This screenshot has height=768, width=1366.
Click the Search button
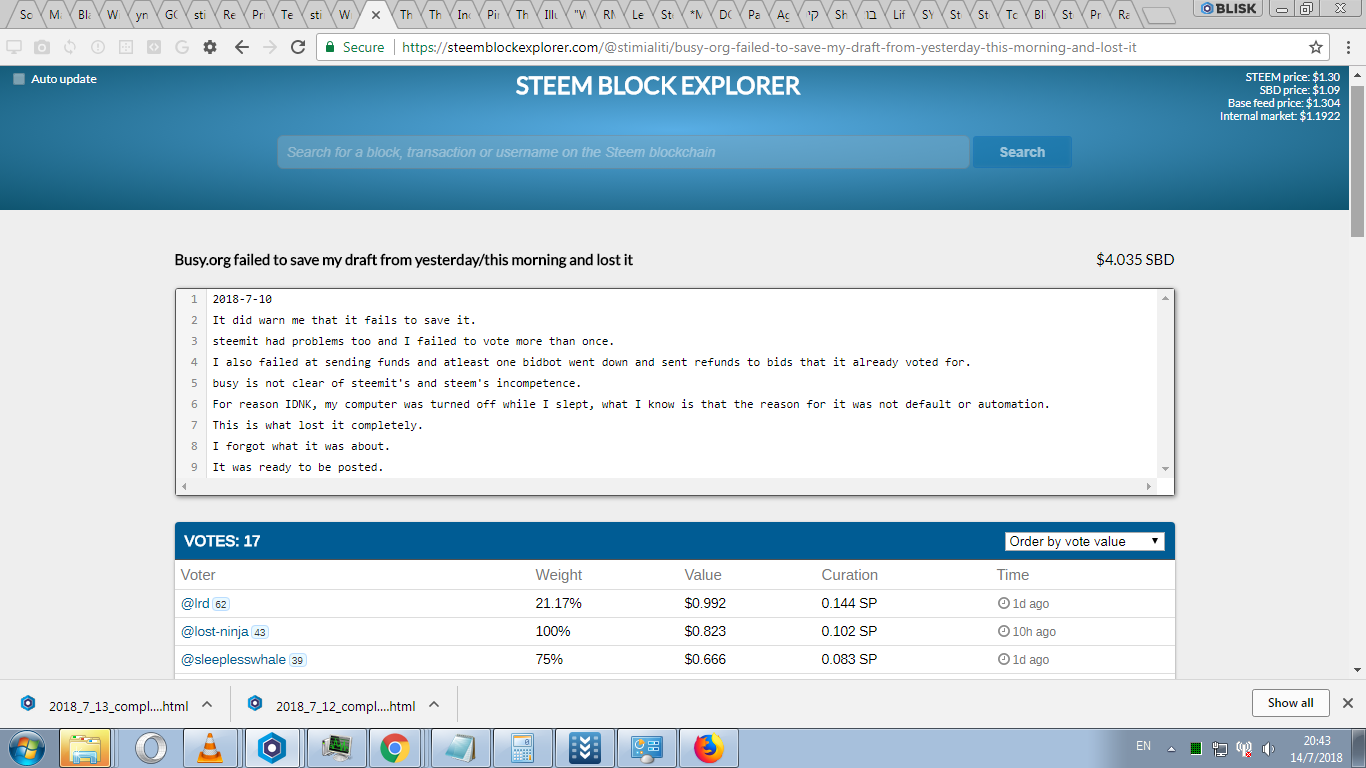1022,152
